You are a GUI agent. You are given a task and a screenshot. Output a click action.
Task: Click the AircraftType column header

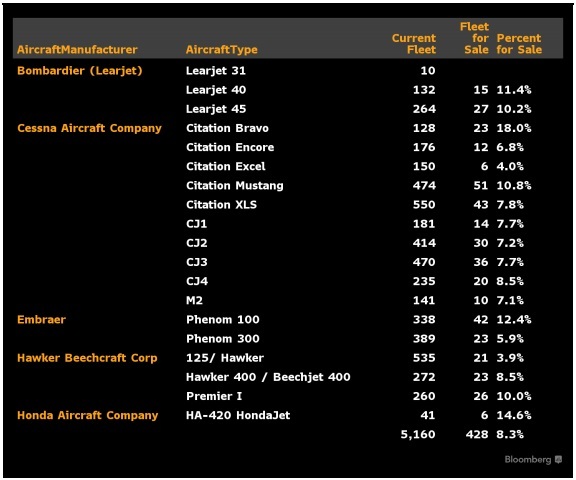(x=222, y=50)
